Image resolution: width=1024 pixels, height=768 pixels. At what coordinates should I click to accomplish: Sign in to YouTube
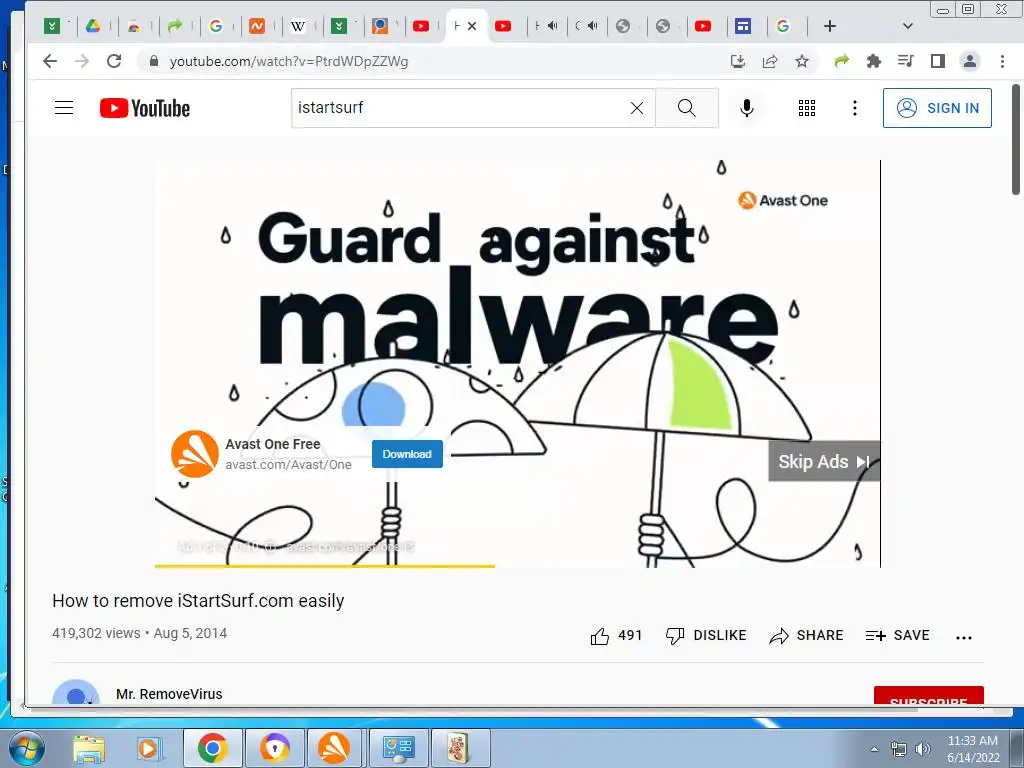(x=937, y=108)
